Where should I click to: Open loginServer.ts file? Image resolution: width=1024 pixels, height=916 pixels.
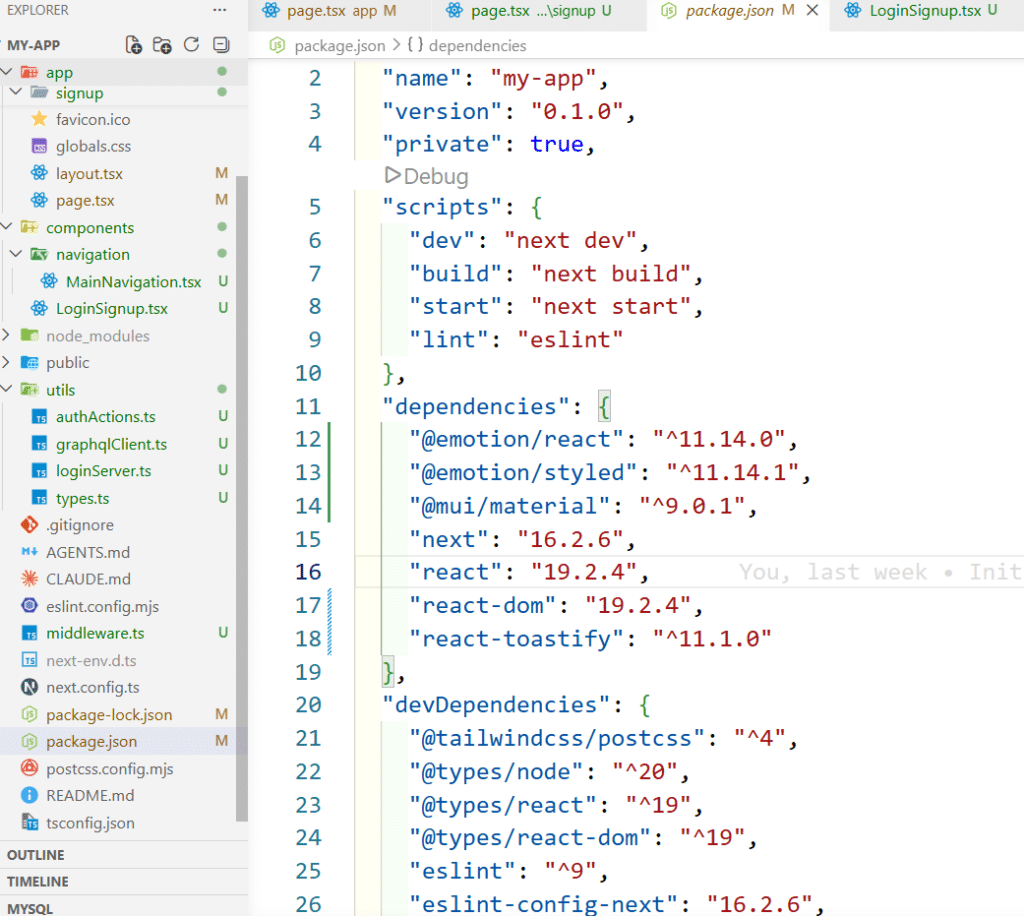pos(103,471)
